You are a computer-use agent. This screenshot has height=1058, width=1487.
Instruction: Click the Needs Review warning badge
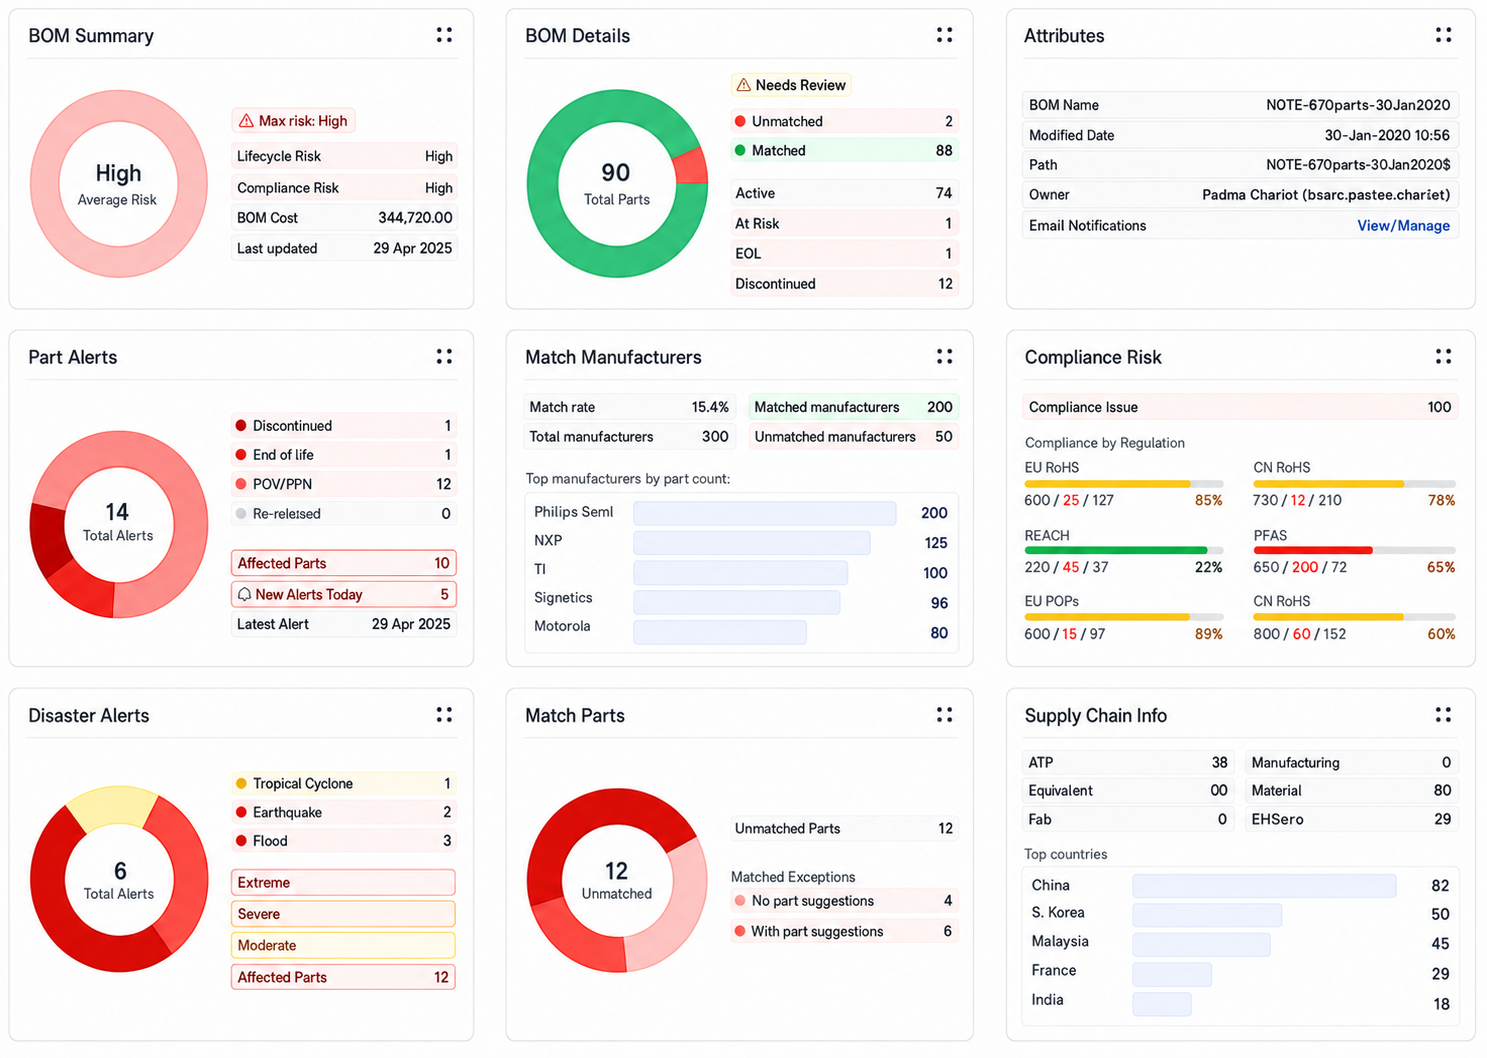pos(791,85)
